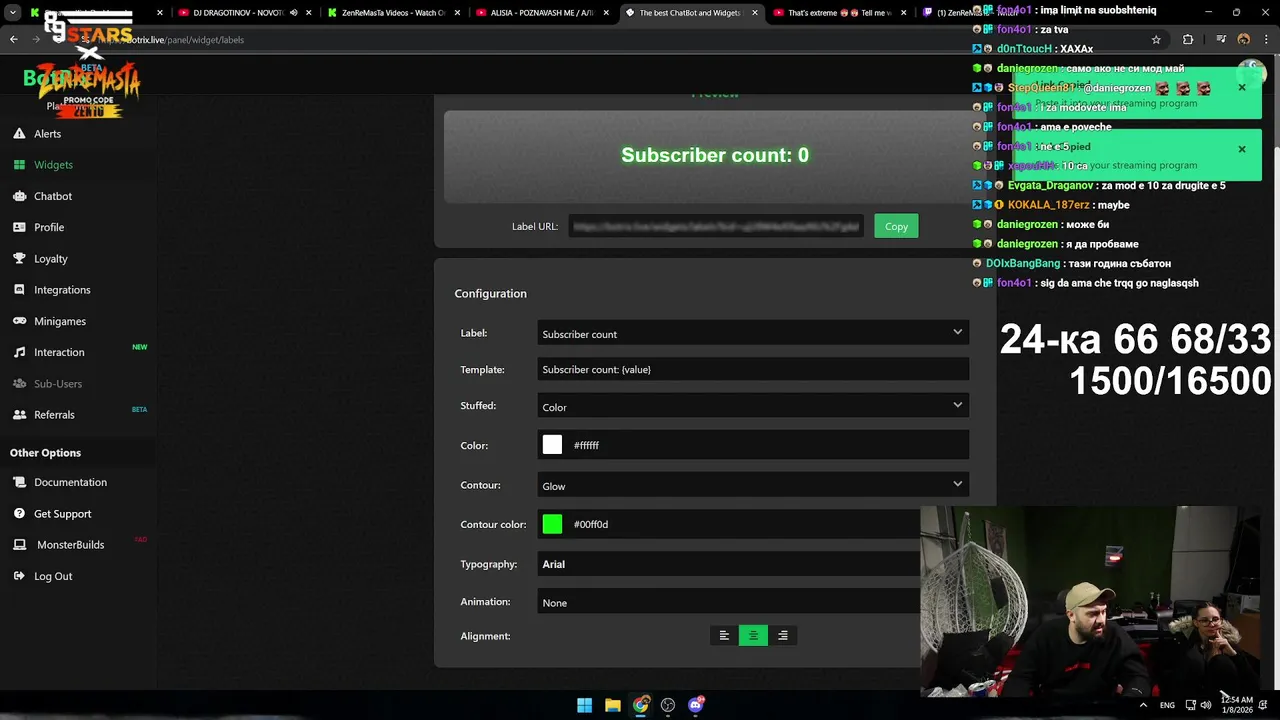The image size is (1280, 720).
Task: Open the clock showing 12:54 AM
Action: [x=1237, y=705]
